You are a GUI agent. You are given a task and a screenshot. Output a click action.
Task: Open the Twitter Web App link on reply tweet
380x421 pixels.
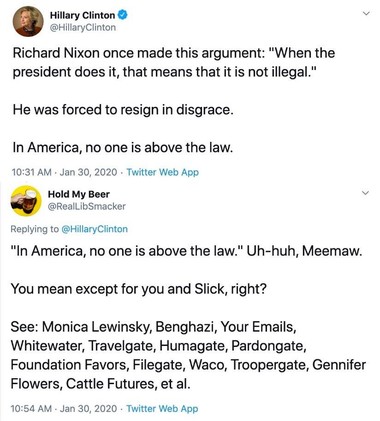(162, 408)
